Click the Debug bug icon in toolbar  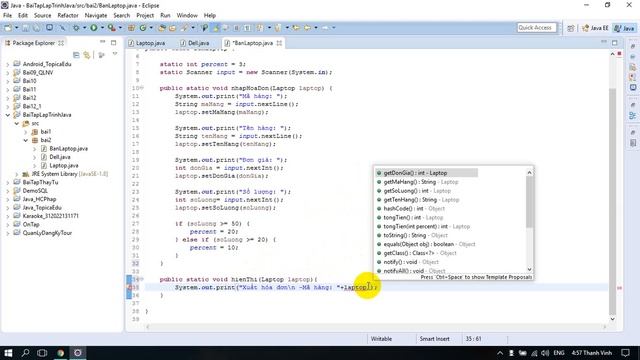click(x=76, y=28)
